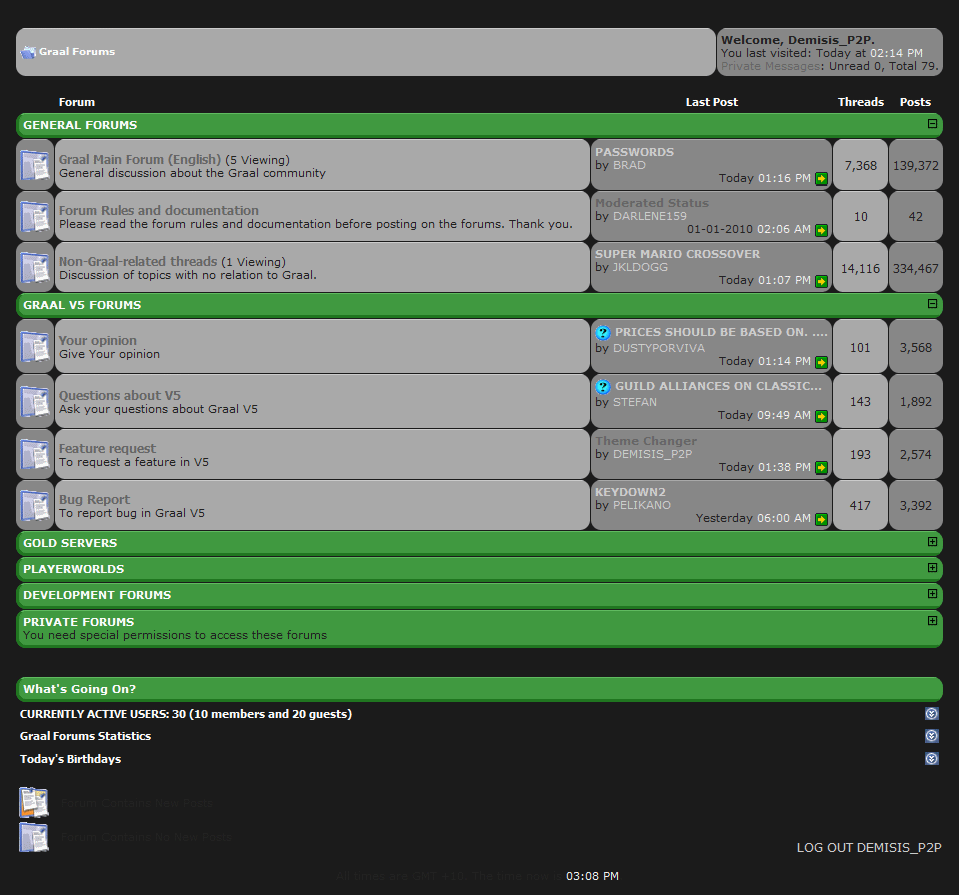Image resolution: width=959 pixels, height=895 pixels.
Task: Expand the Graal Forums Statistics section
Action: pos(931,735)
